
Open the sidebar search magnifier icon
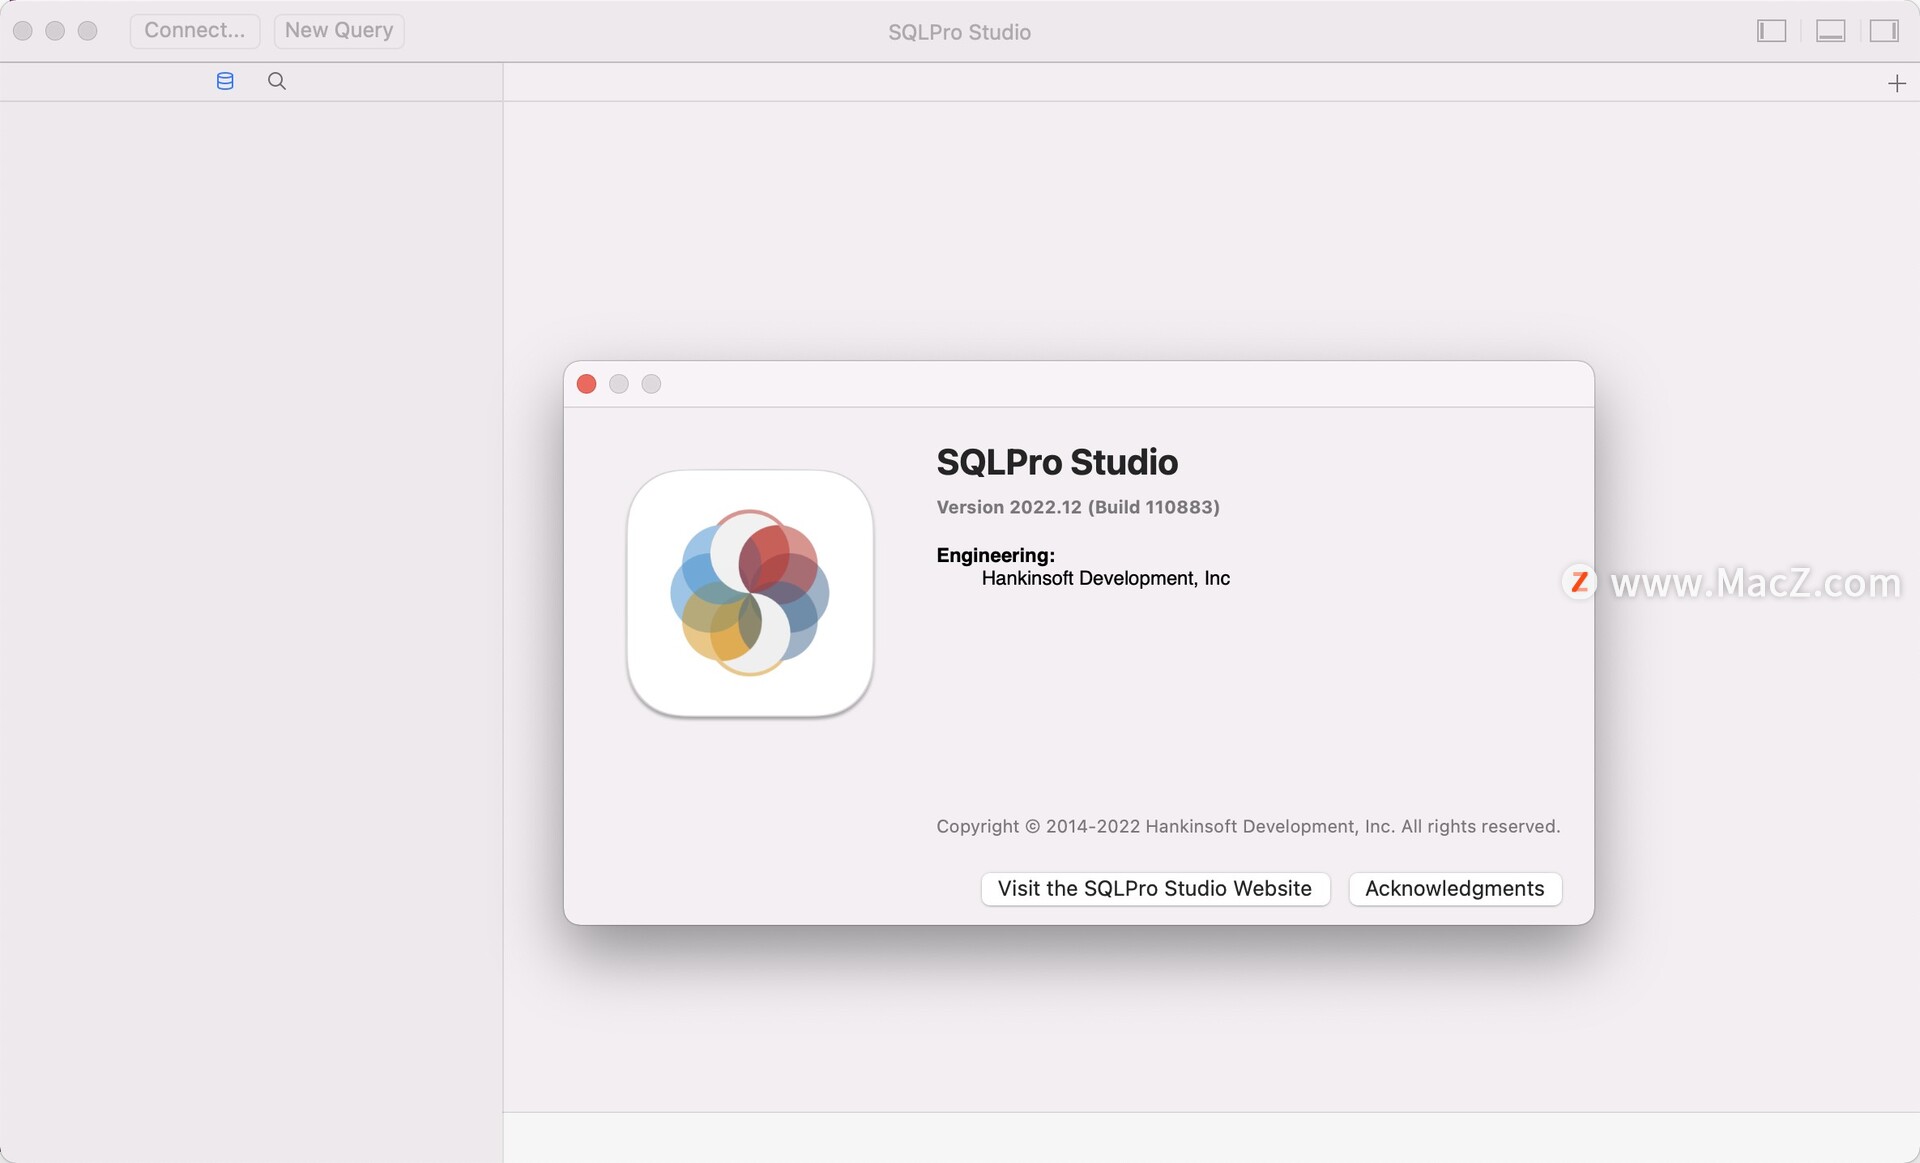pos(277,81)
